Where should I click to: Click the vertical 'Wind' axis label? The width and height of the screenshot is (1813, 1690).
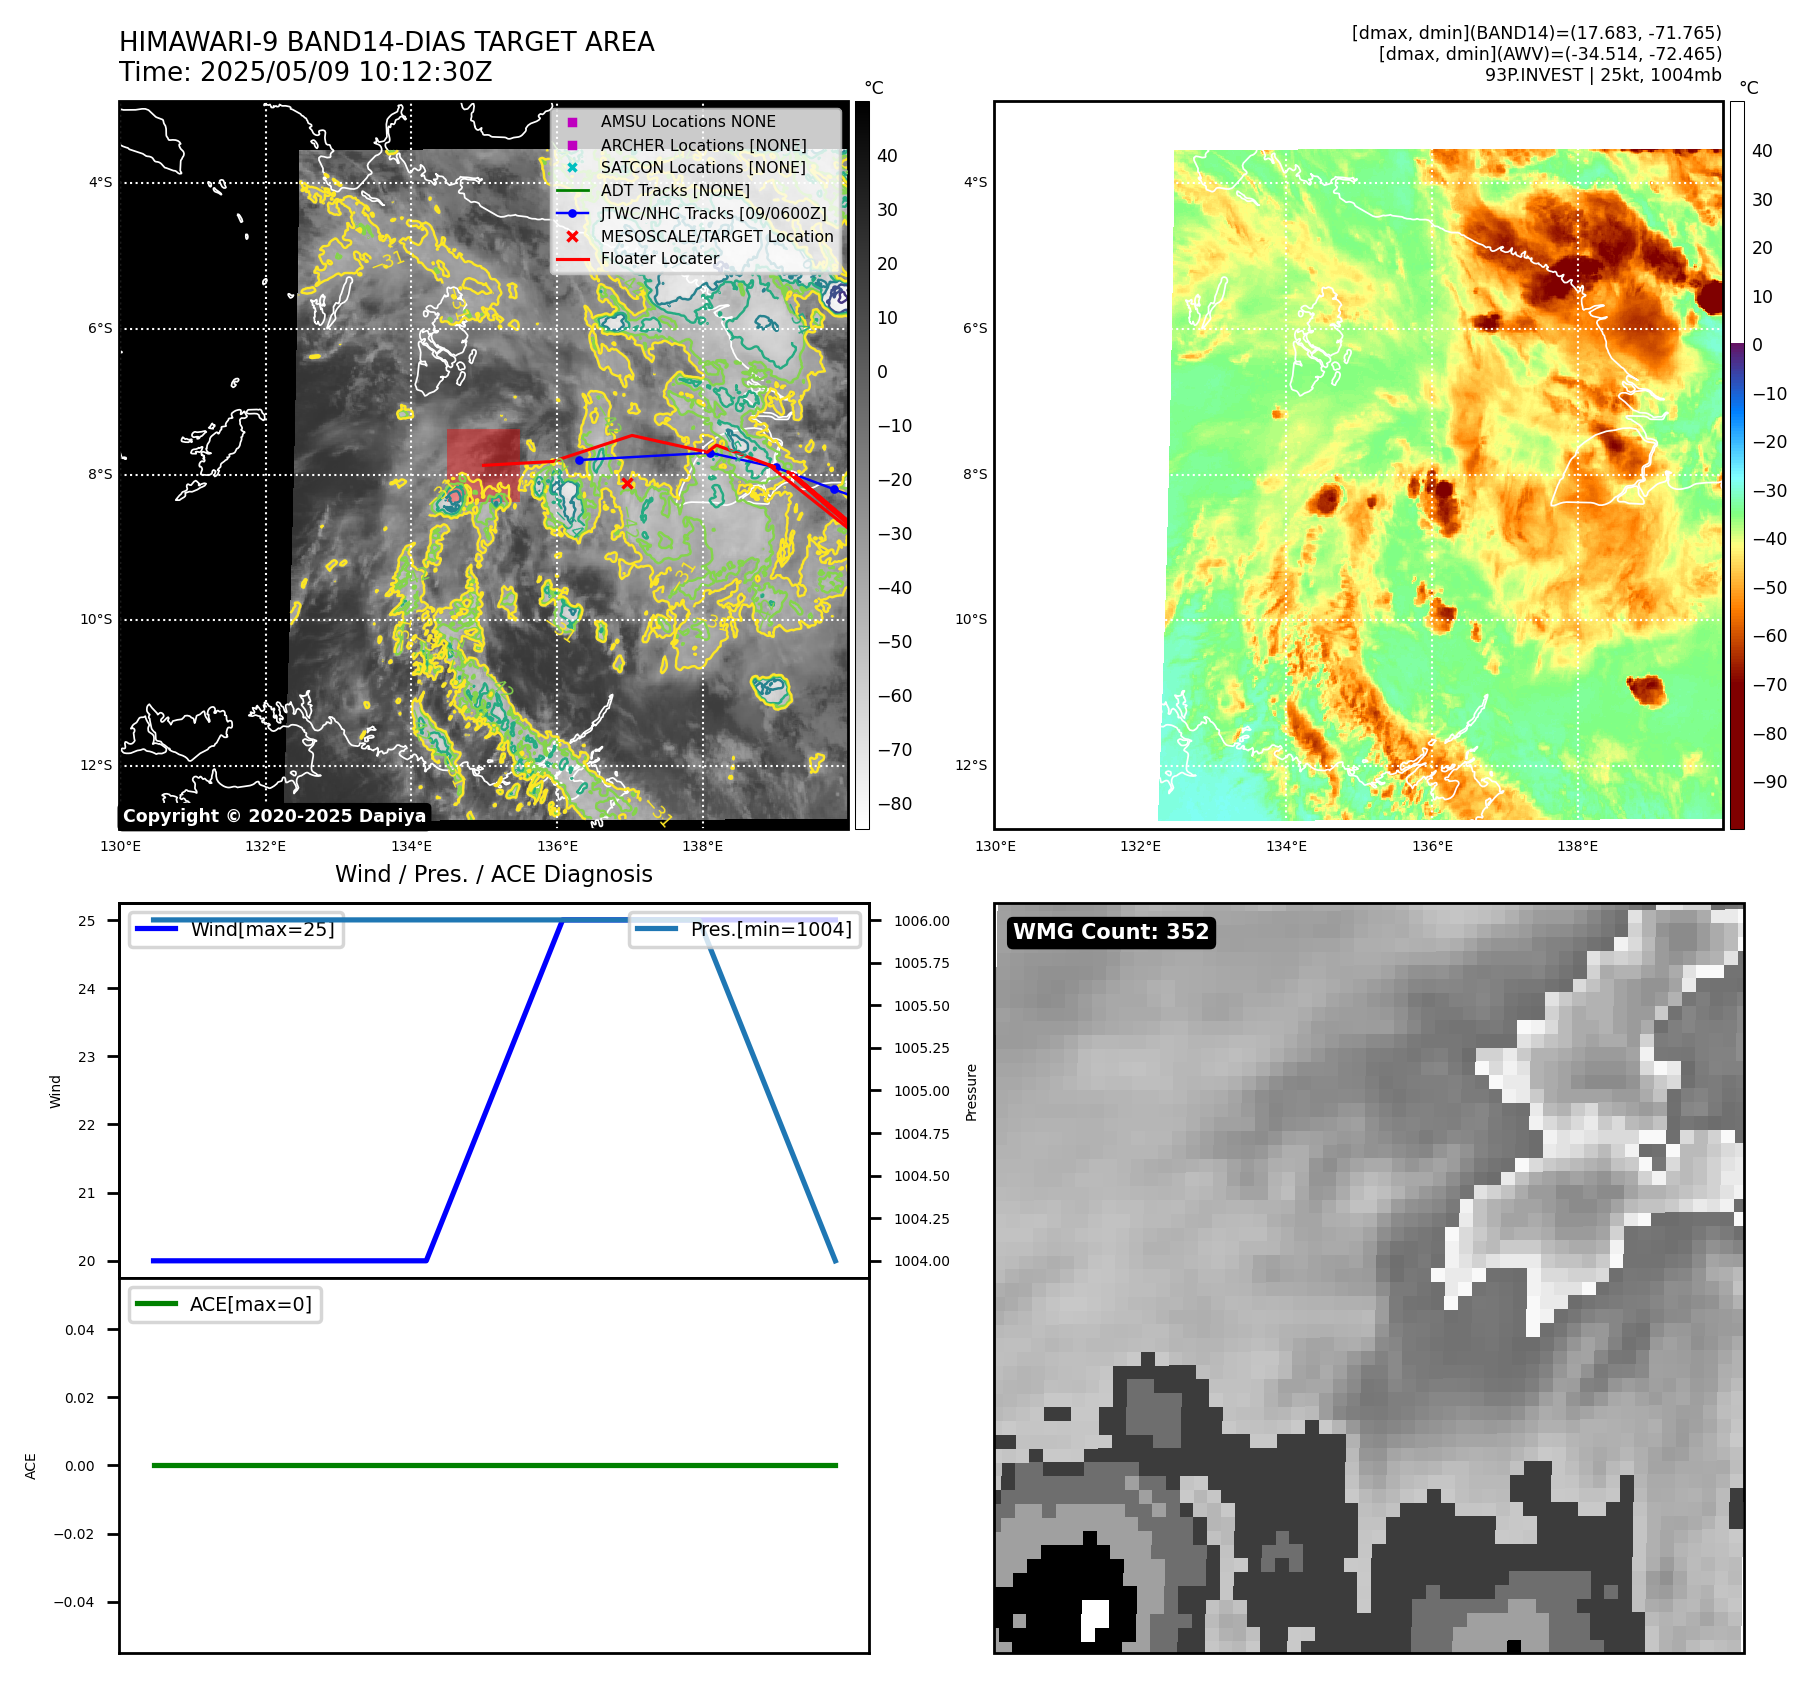[x=55, y=1091]
